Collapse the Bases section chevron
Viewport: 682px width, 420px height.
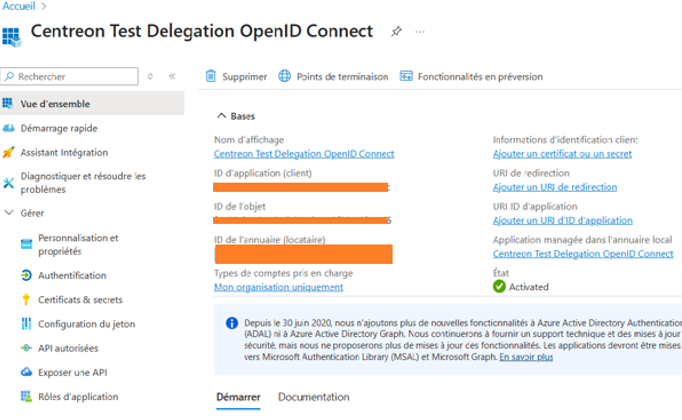click(x=221, y=116)
